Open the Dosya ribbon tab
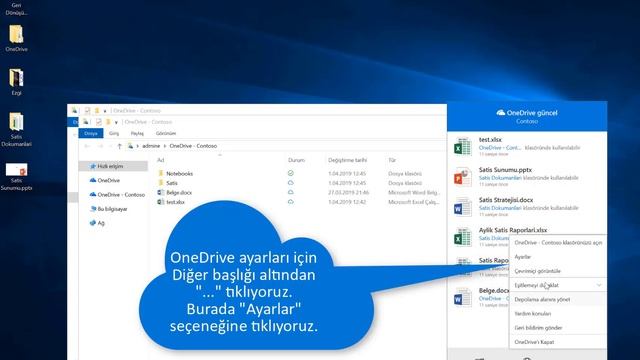640x360 pixels. click(x=91, y=133)
